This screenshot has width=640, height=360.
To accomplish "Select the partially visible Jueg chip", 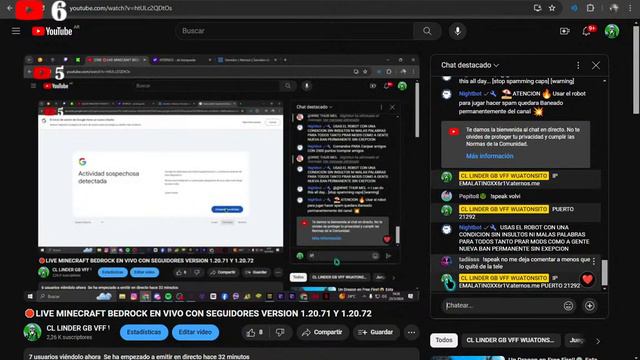I will 576,340.
